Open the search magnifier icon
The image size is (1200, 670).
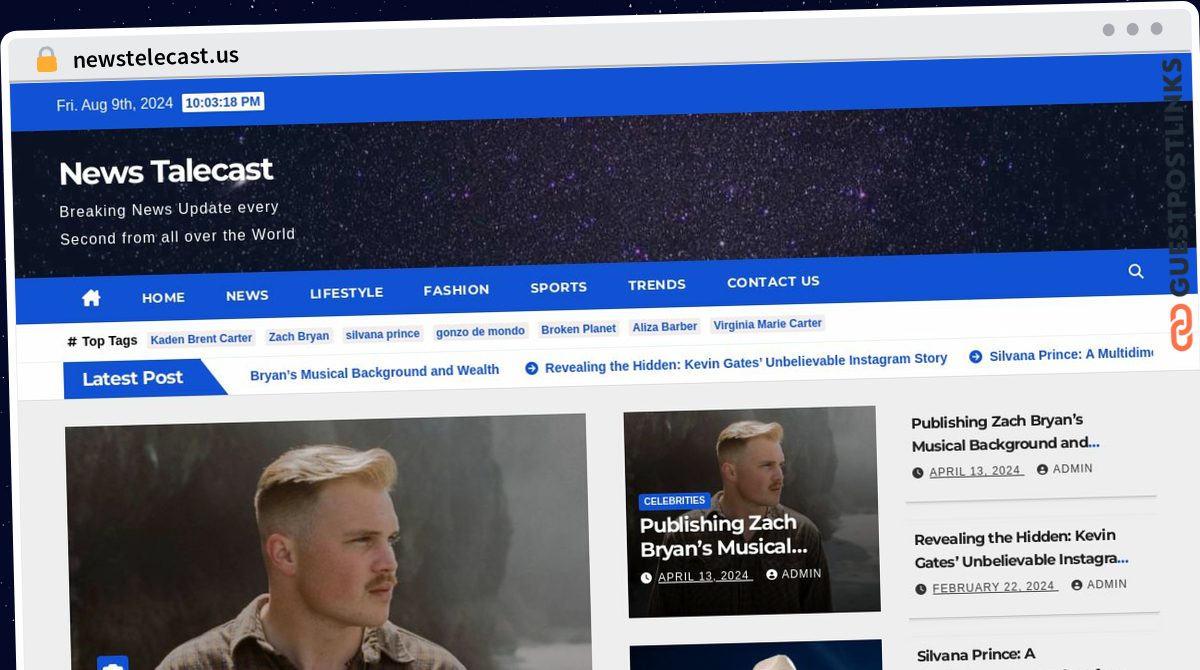pos(1136,271)
